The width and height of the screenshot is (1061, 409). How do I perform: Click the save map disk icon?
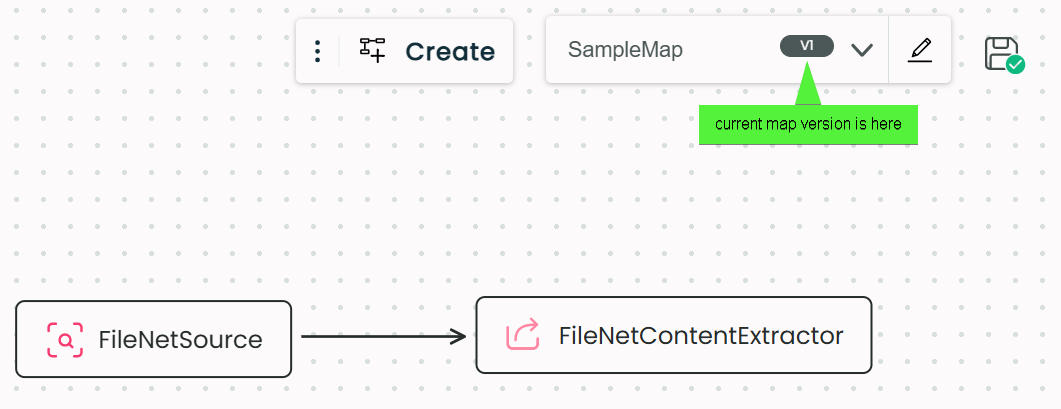999,52
